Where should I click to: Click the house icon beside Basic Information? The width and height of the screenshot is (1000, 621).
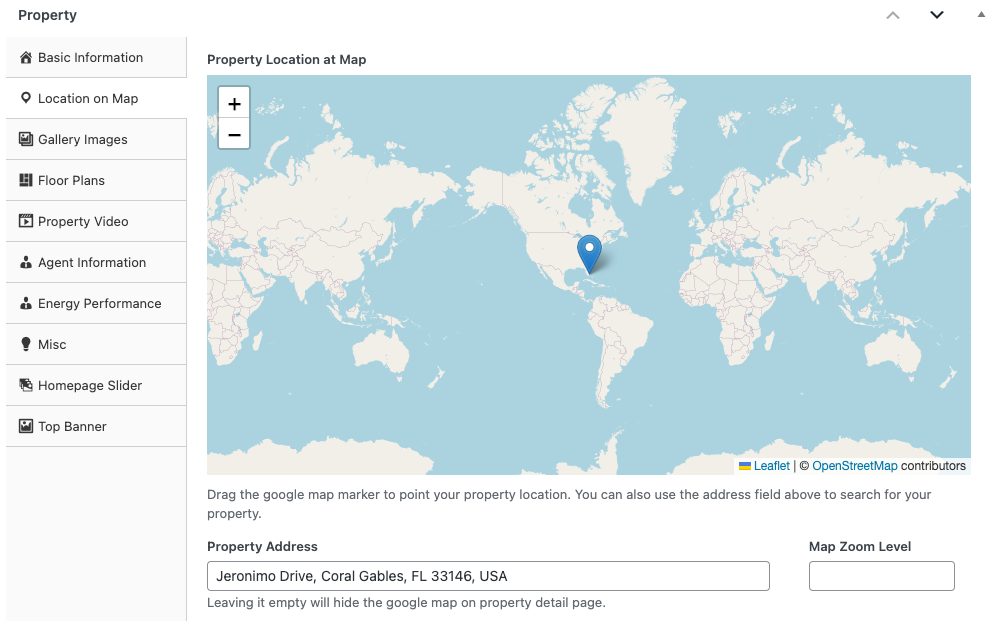[23, 57]
